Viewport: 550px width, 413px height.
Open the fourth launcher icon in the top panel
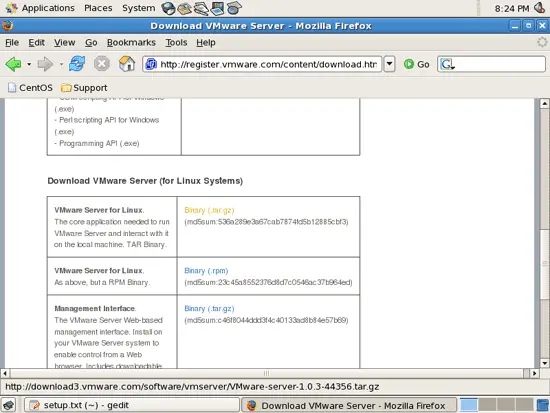(218, 8)
